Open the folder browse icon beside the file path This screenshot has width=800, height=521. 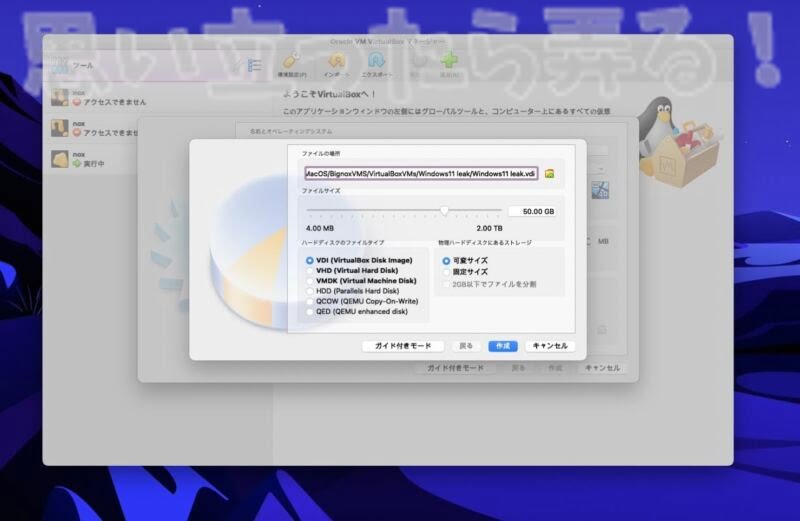point(549,174)
